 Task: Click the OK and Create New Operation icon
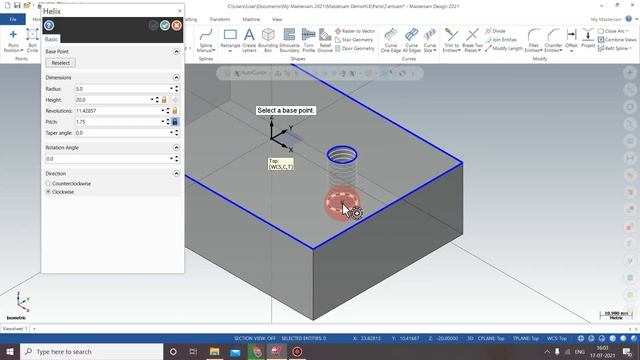153,25
